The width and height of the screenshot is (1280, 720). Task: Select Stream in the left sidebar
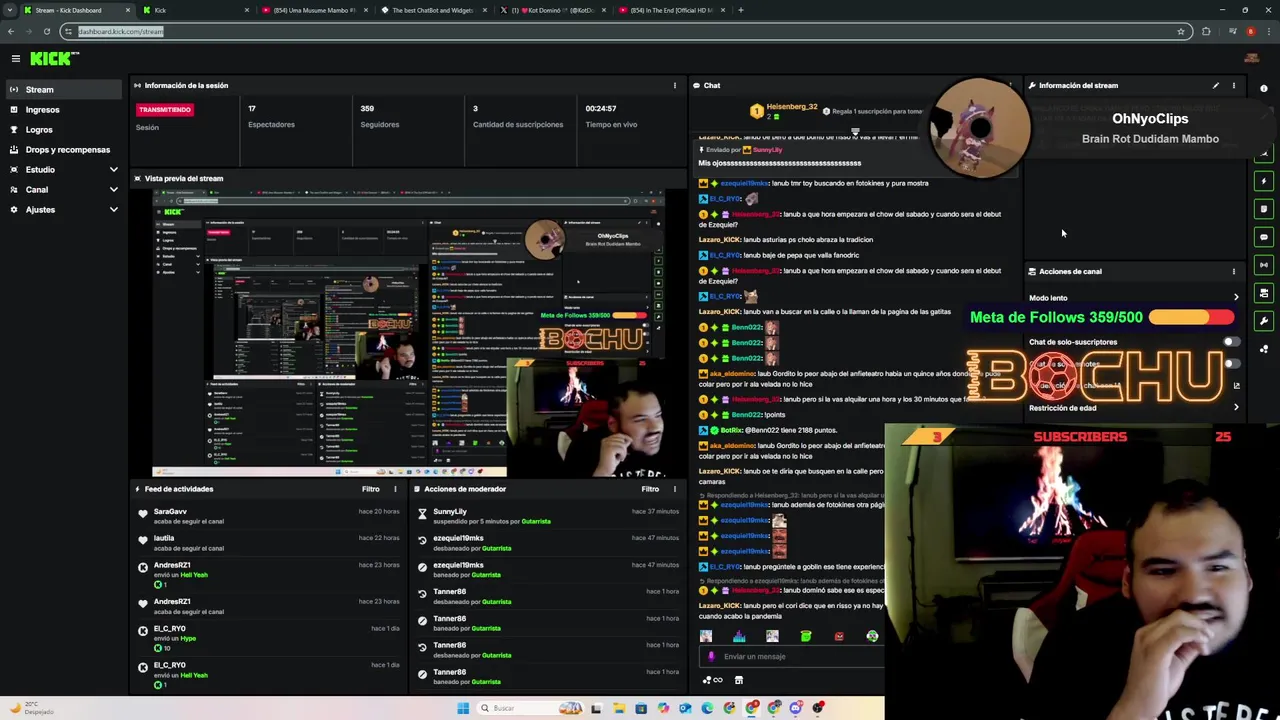[64, 90]
